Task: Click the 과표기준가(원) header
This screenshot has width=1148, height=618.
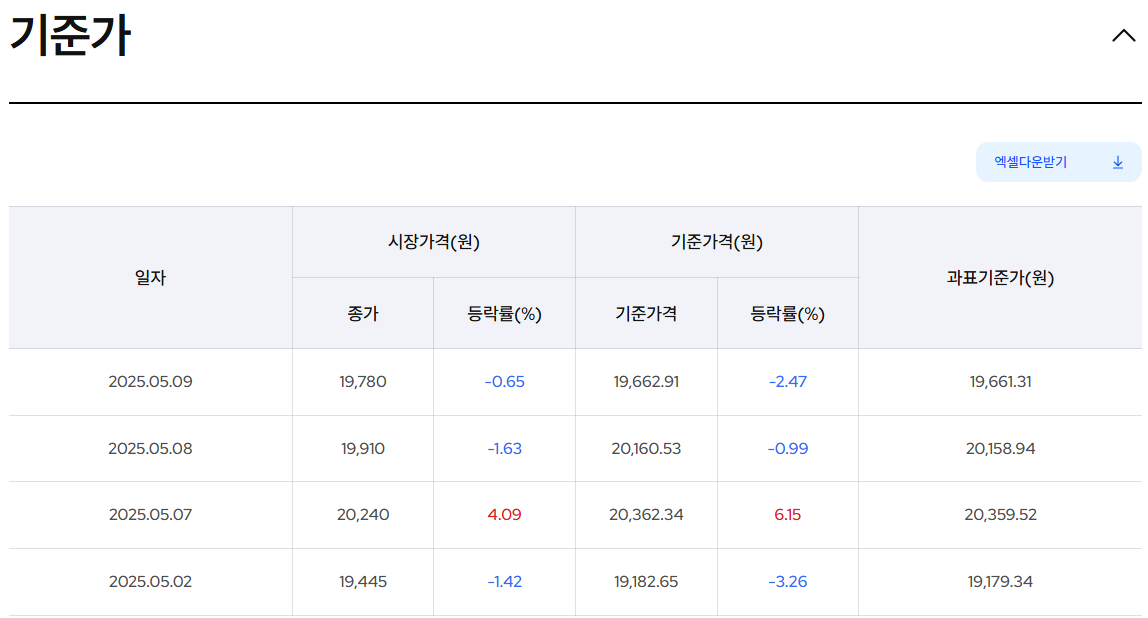Action: click(x=1000, y=278)
